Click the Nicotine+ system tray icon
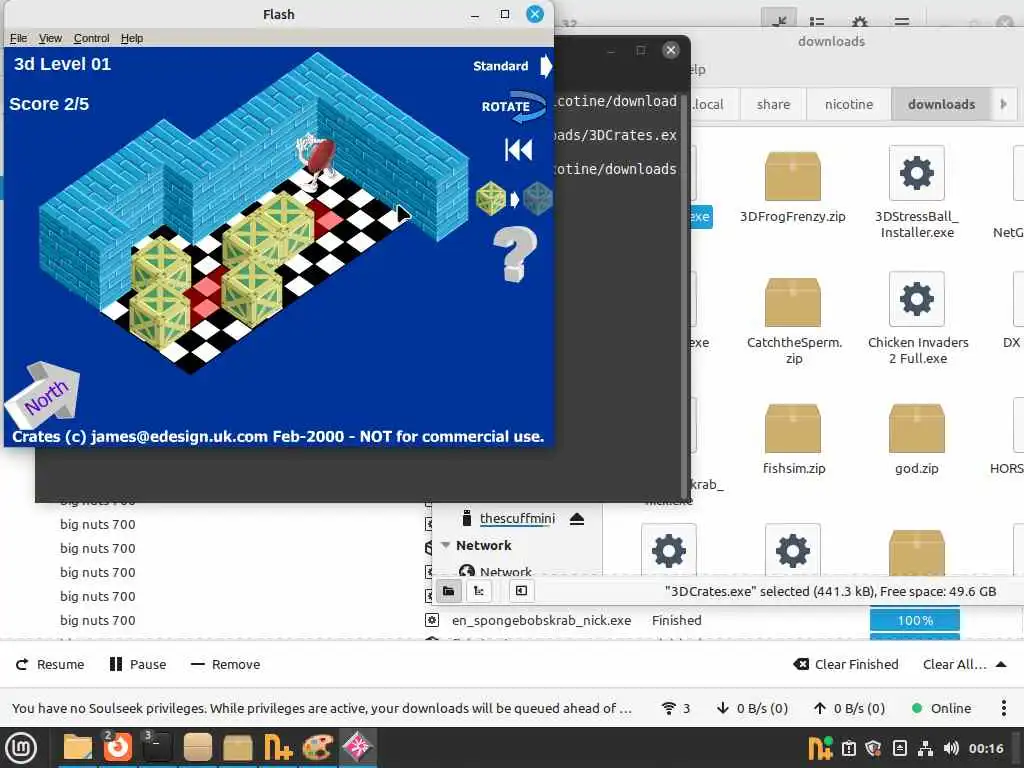1024x768 pixels. (821, 748)
